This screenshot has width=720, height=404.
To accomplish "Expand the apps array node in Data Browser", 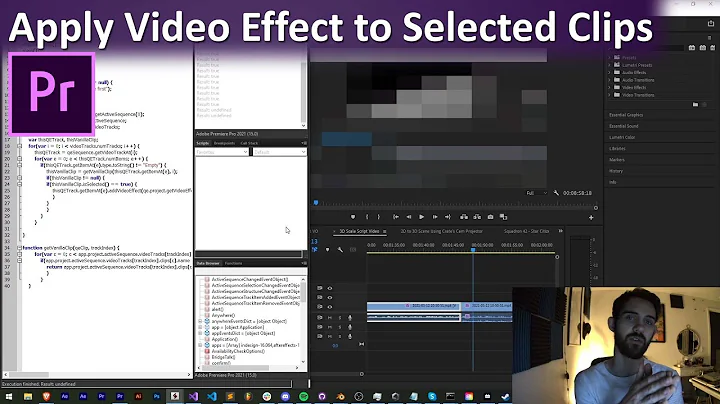I will coord(200,345).
